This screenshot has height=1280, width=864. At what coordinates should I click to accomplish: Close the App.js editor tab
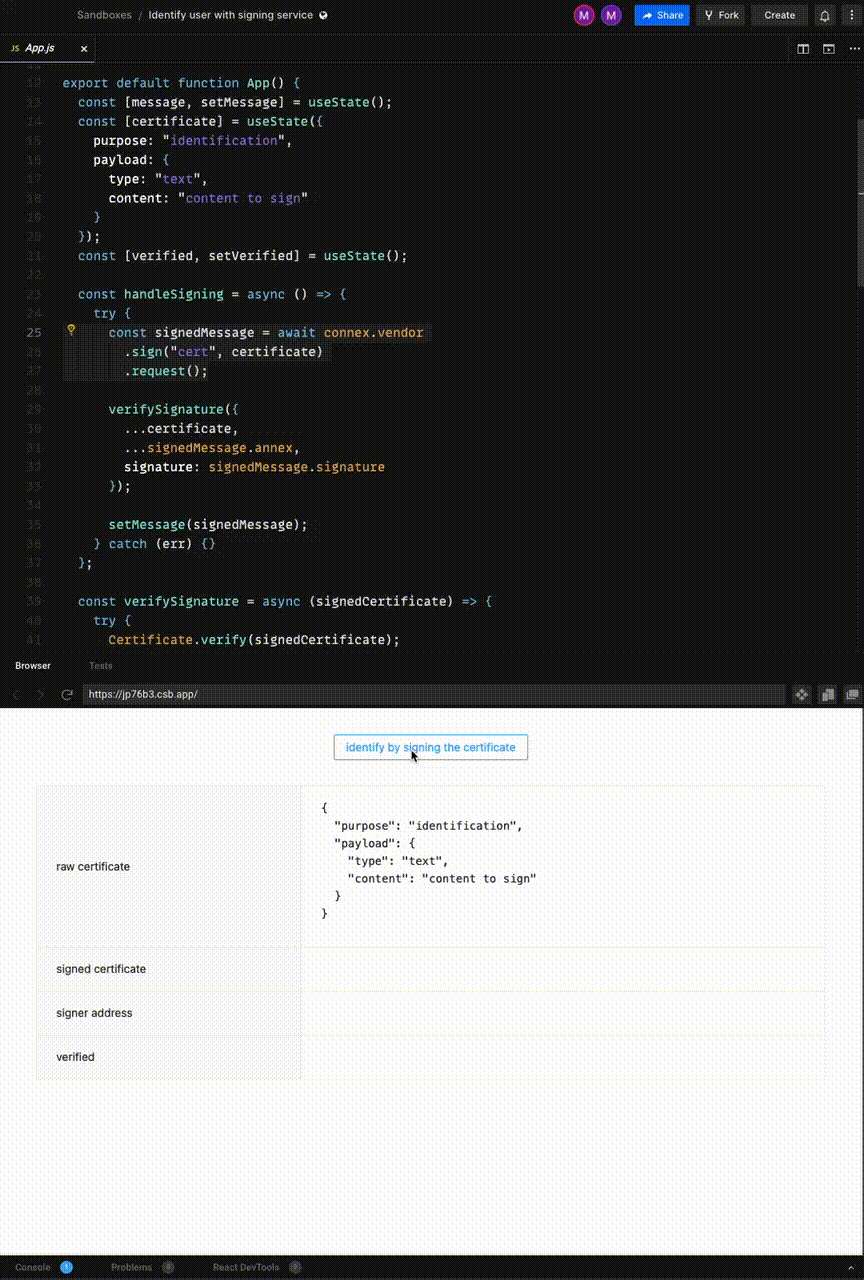(84, 48)
